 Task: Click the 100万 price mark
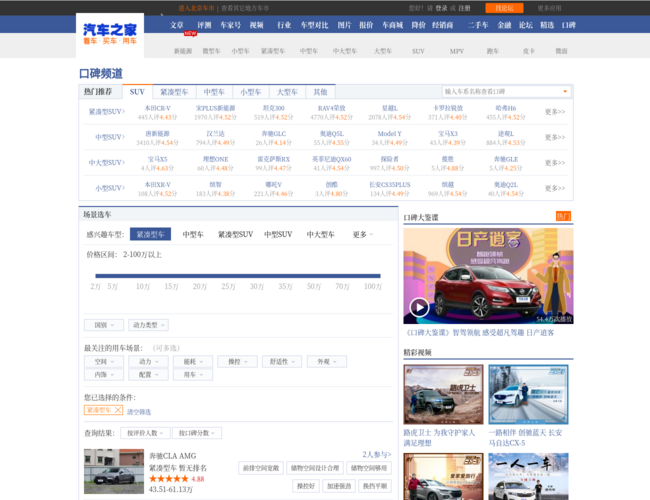pos(373,286)
